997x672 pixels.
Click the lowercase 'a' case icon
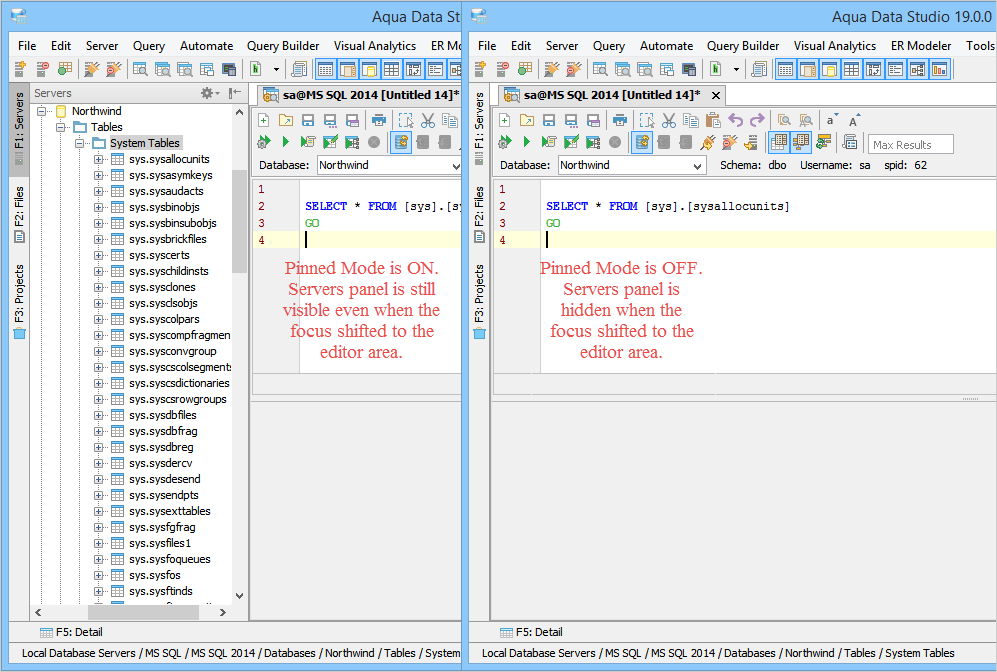click(831, 120)
